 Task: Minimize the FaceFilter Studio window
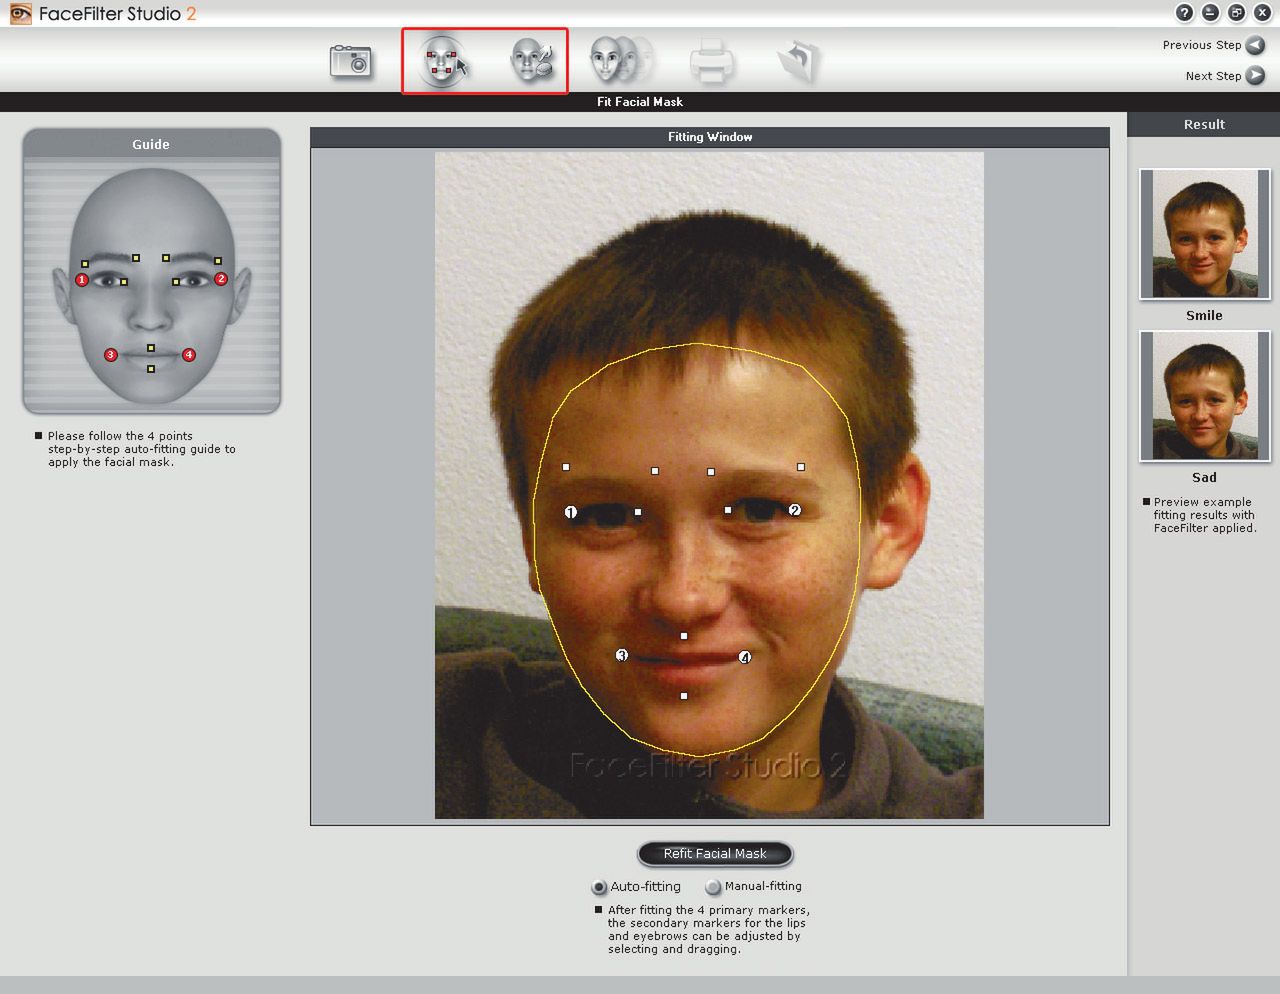(x=1211, y=13)
